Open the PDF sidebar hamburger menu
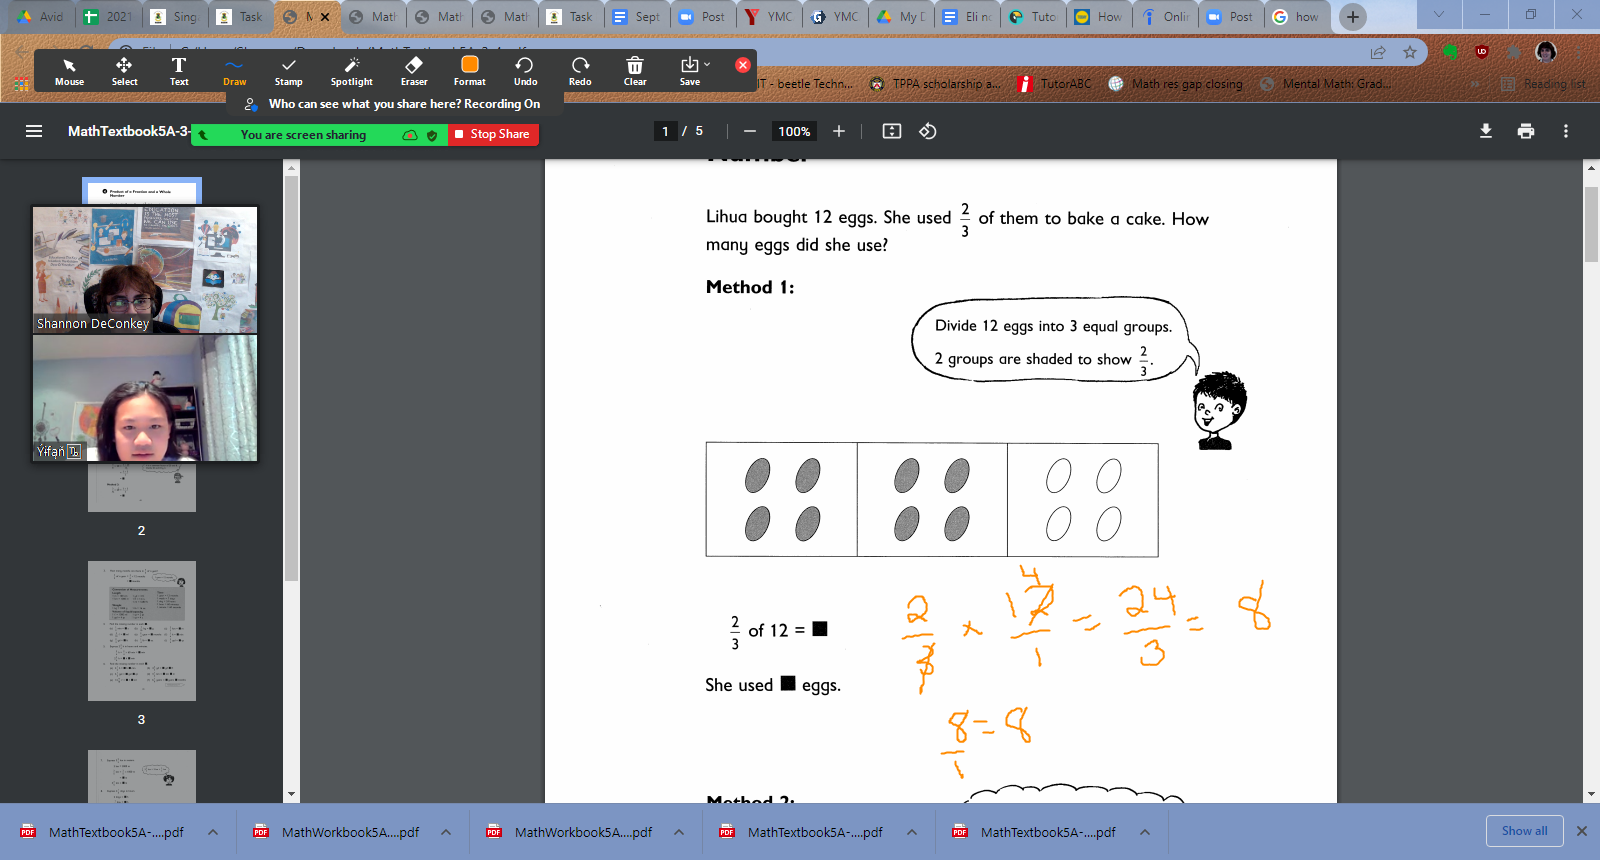The width and height of the screenshot is (1600, 860). point(34,131)
